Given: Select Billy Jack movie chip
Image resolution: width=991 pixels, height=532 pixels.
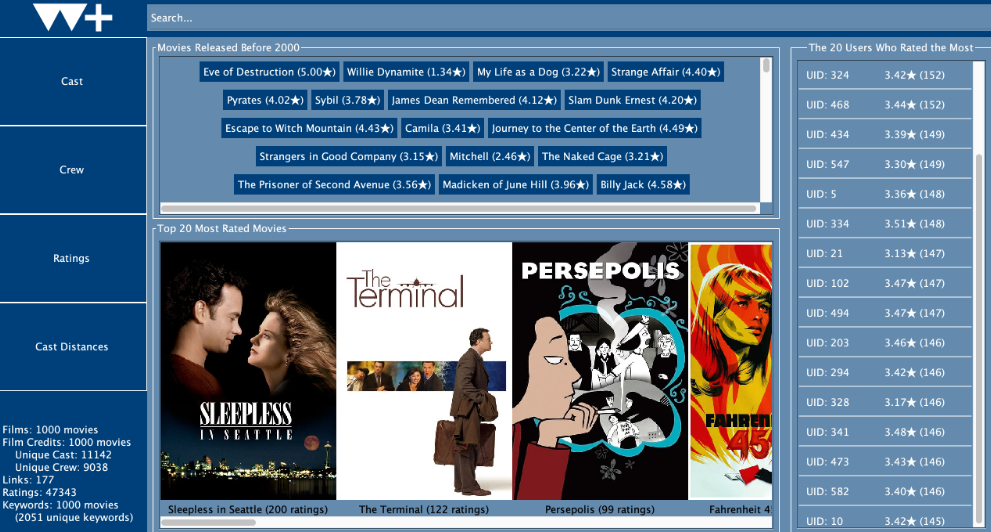Looking at the screenshot, I should (643, 185).
